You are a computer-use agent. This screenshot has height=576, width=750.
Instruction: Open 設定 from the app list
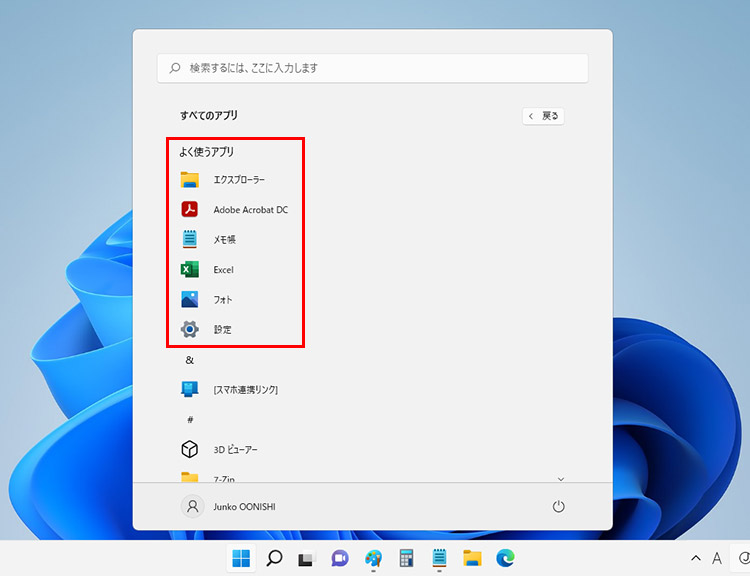coord(222,329)
